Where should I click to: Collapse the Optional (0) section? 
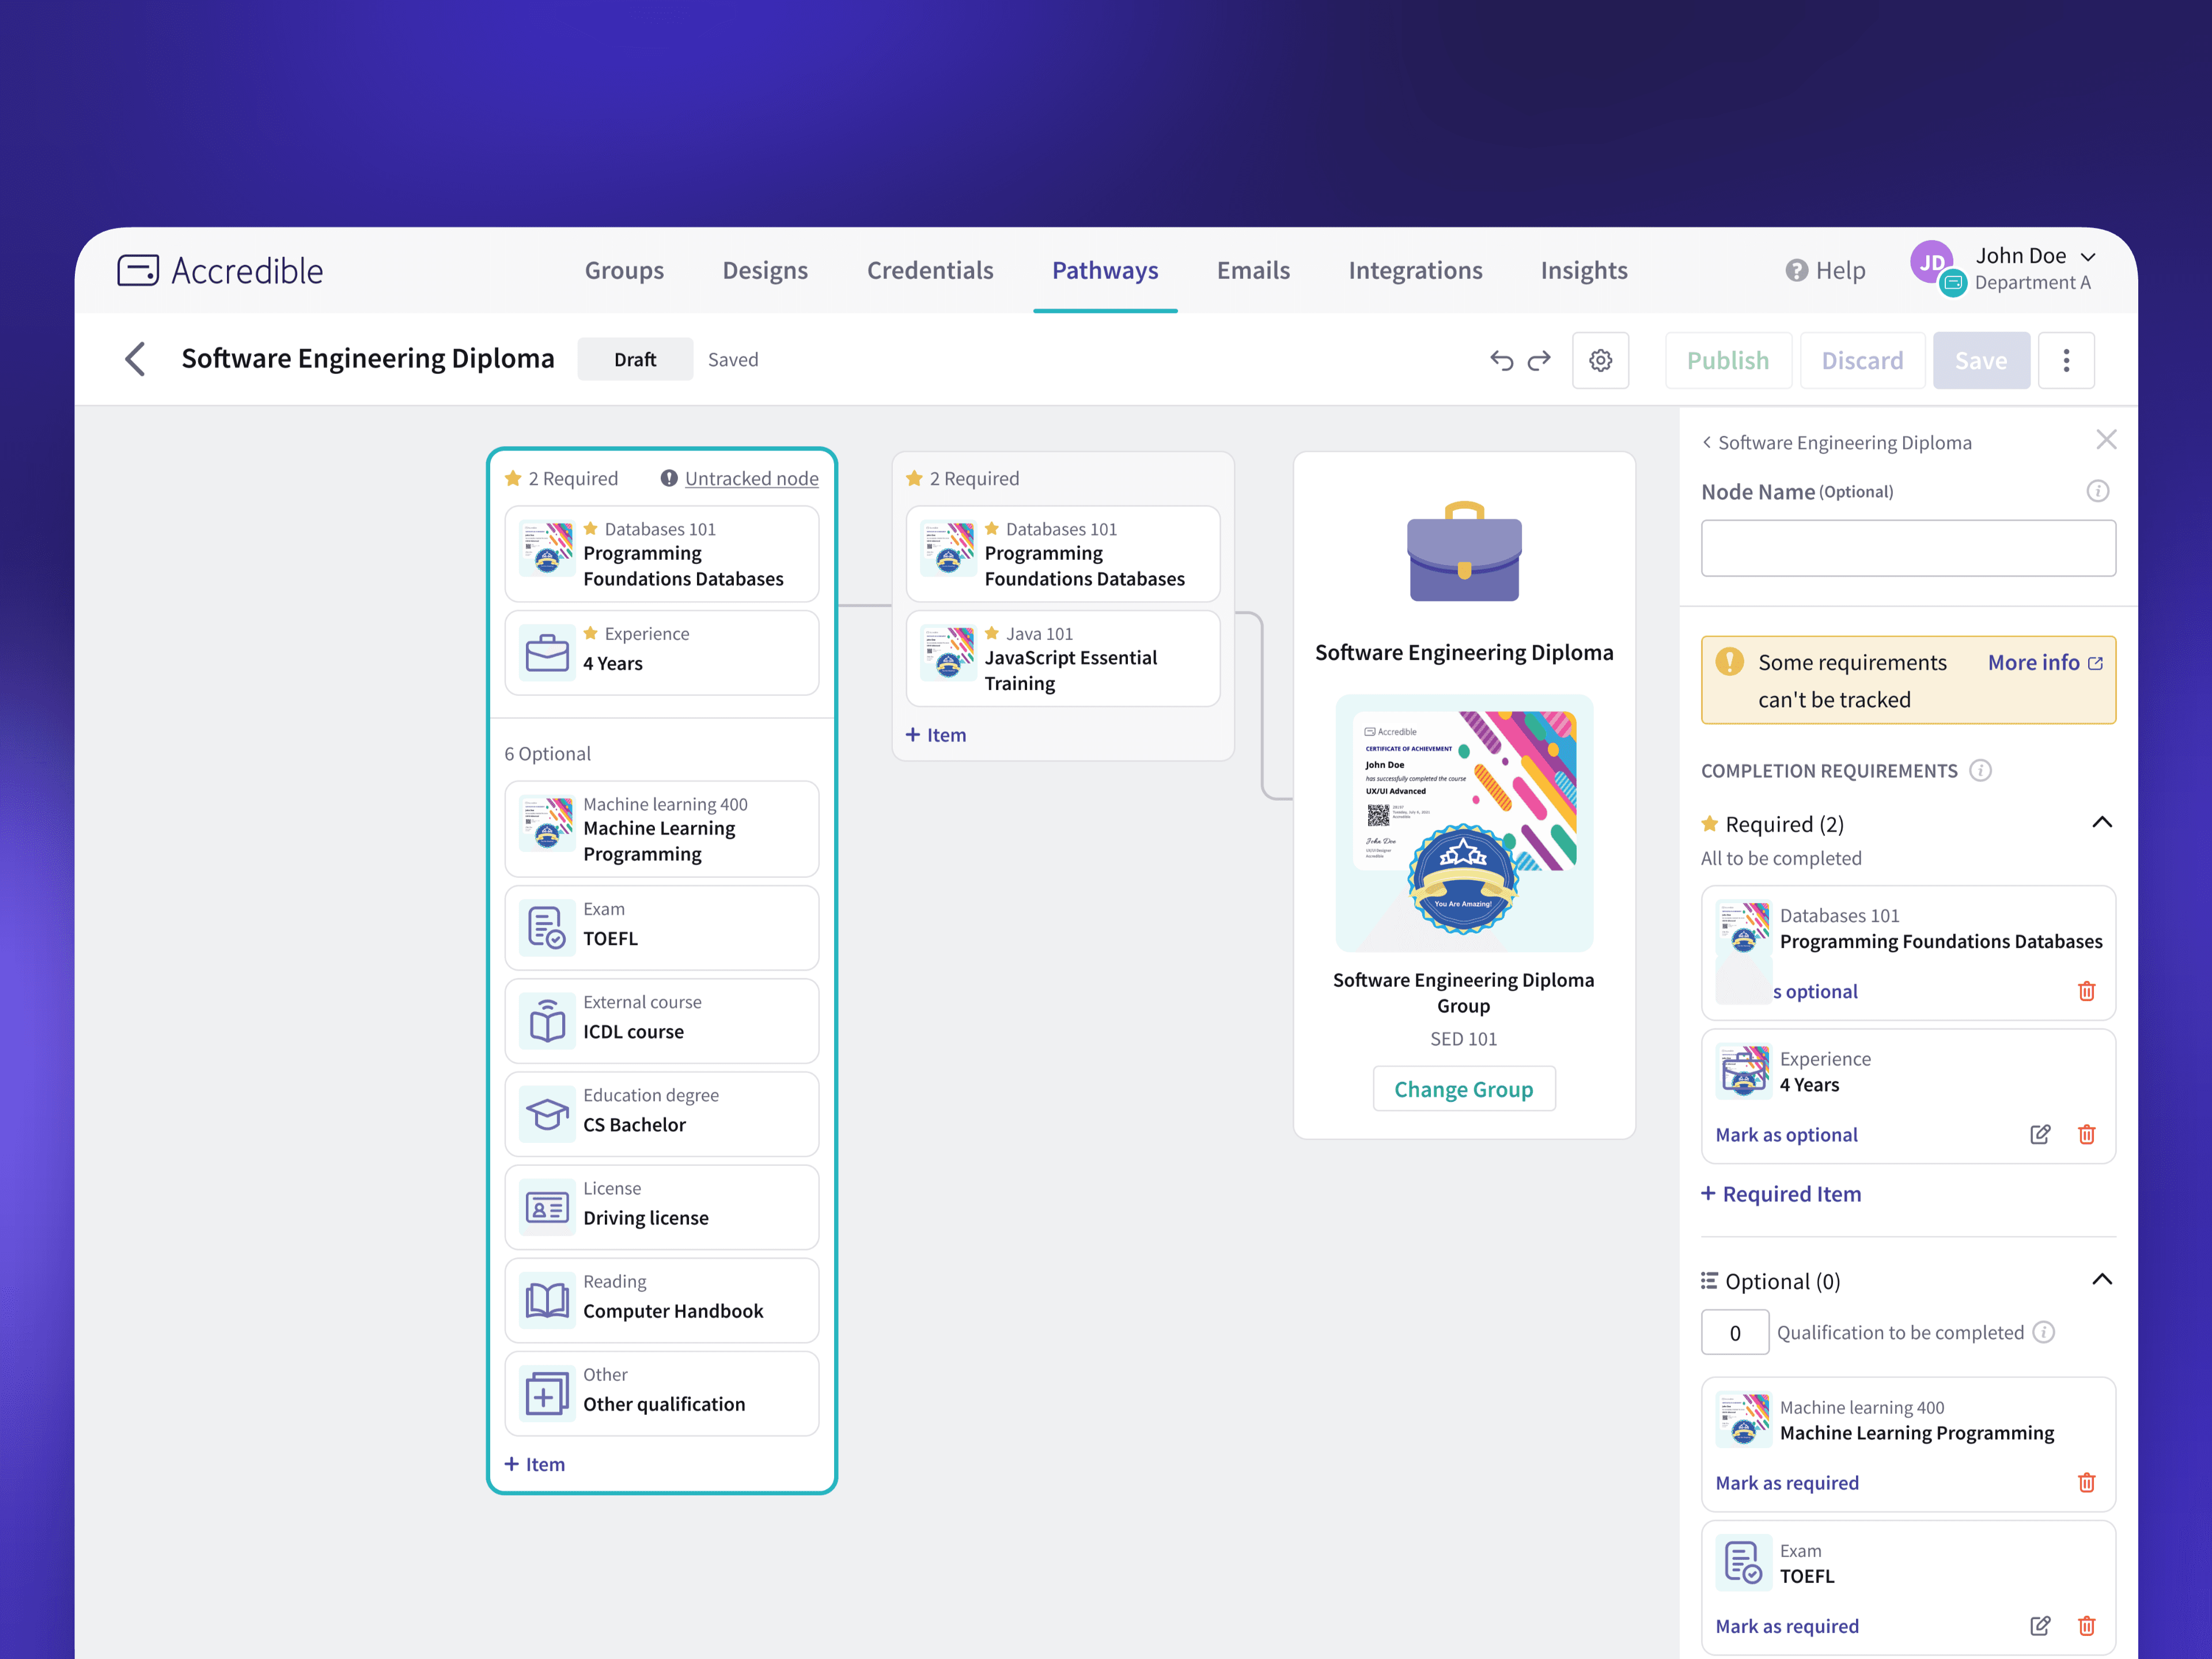tap(2101, 1280)
